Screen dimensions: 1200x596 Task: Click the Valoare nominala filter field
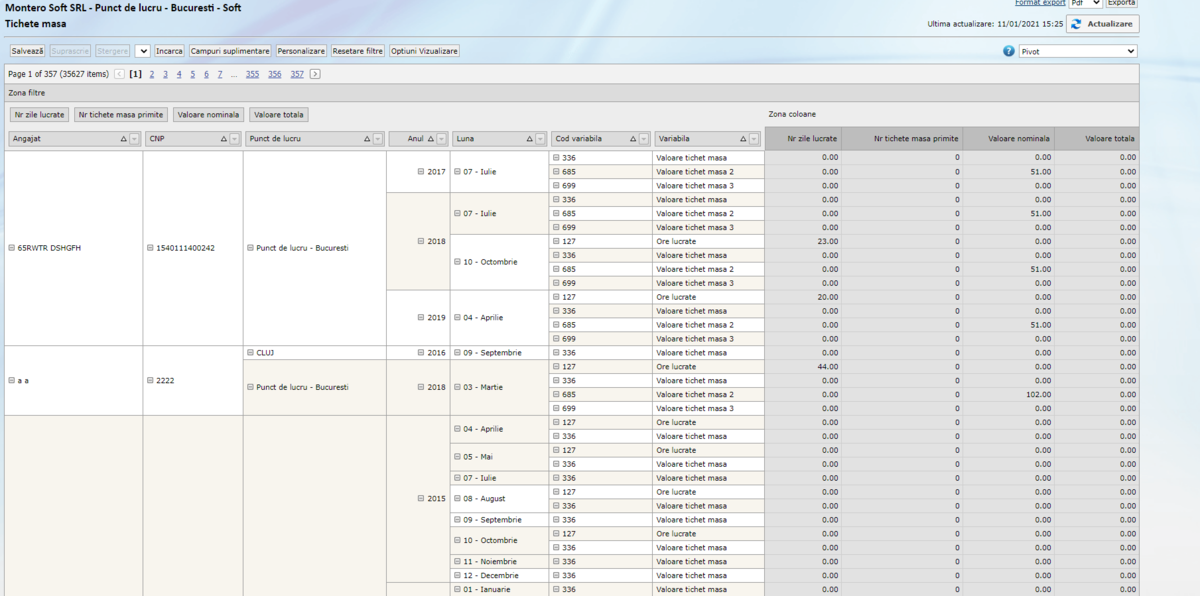point(209,115)
